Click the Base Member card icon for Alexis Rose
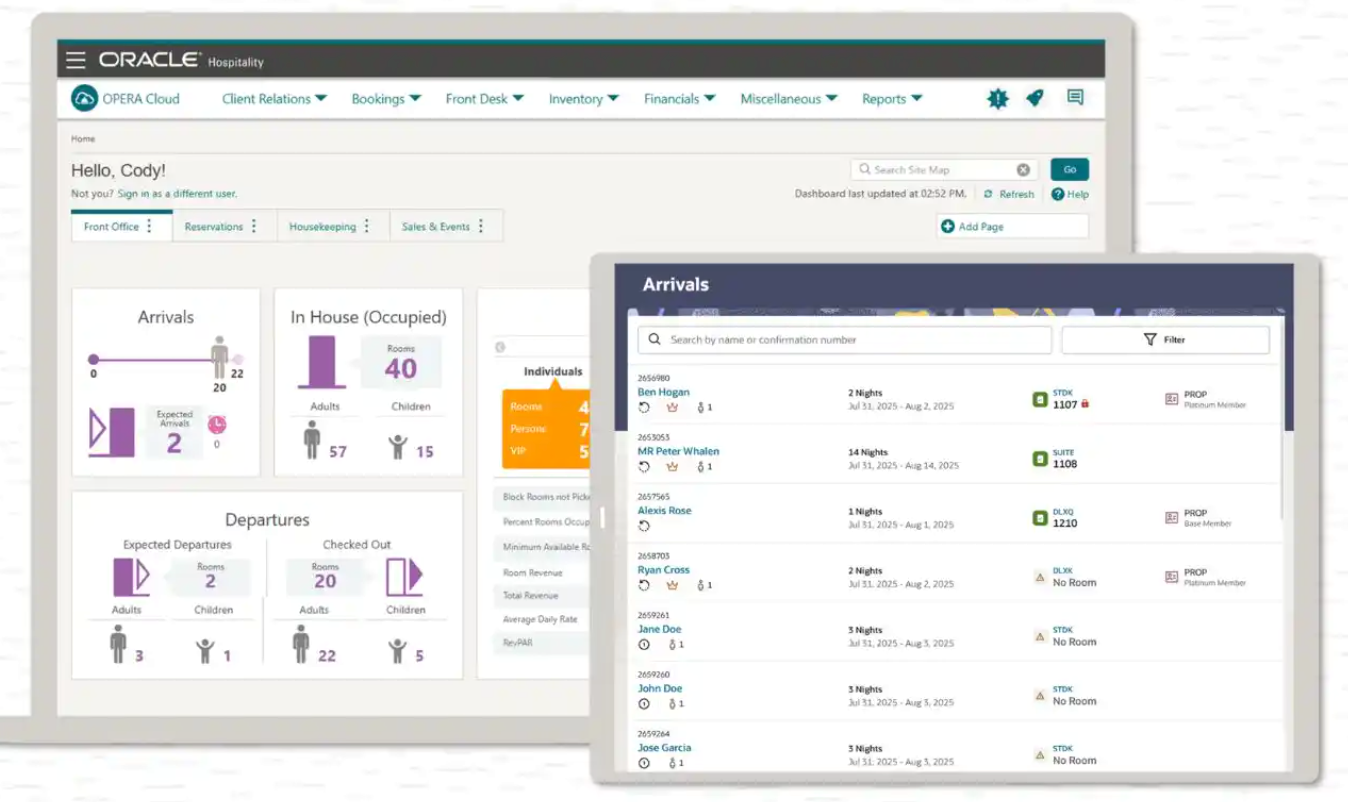The height and width of the screenshot is (802, 1348). (1171, 518)
